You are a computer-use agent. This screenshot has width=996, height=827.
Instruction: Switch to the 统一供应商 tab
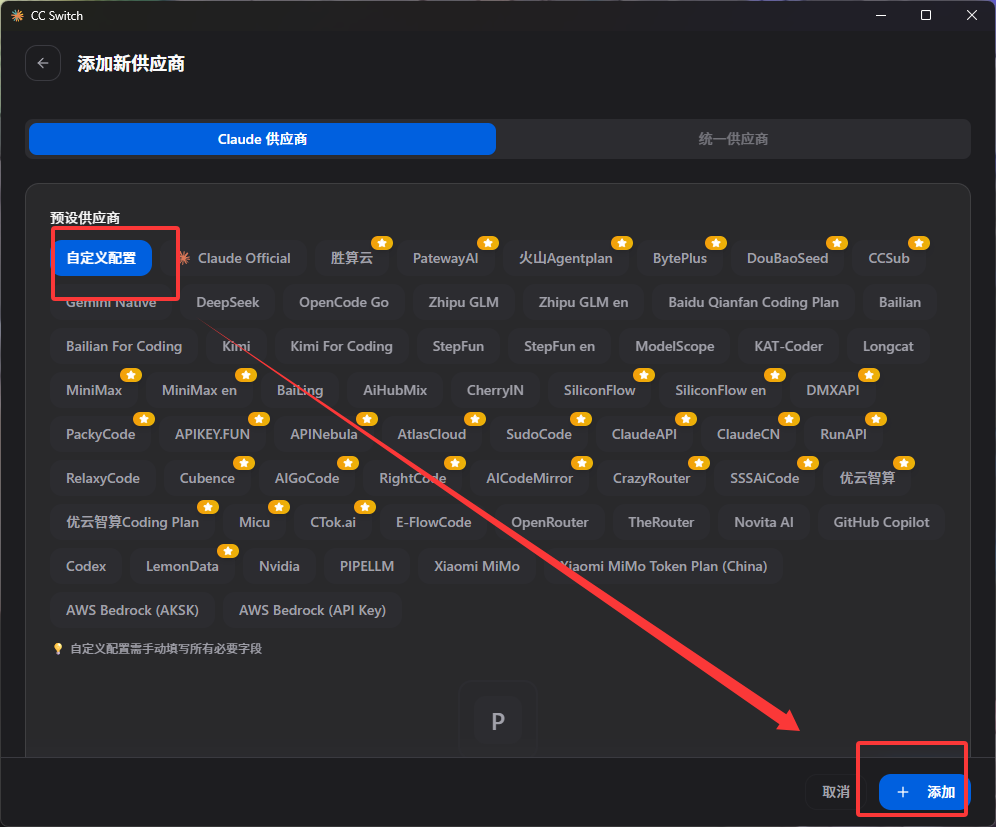(733, 139)
